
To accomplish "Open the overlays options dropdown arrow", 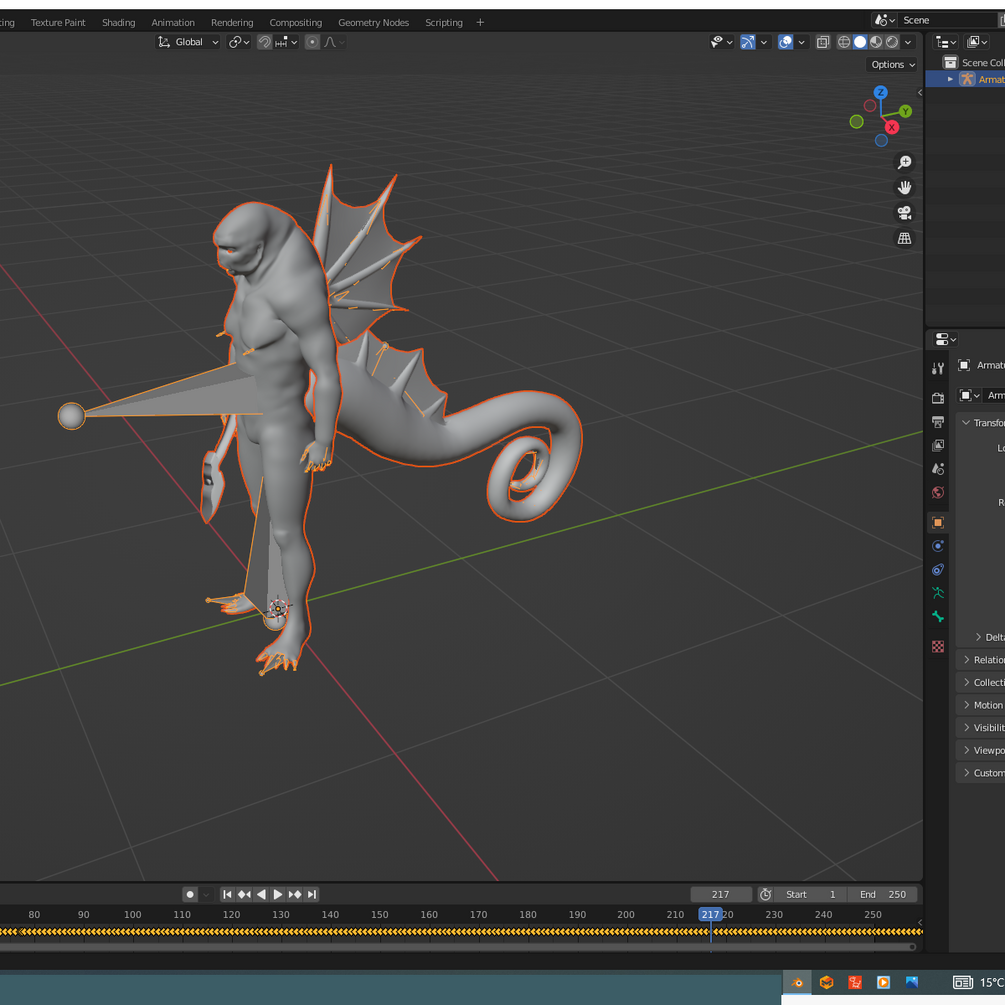I will click(801, 42).
